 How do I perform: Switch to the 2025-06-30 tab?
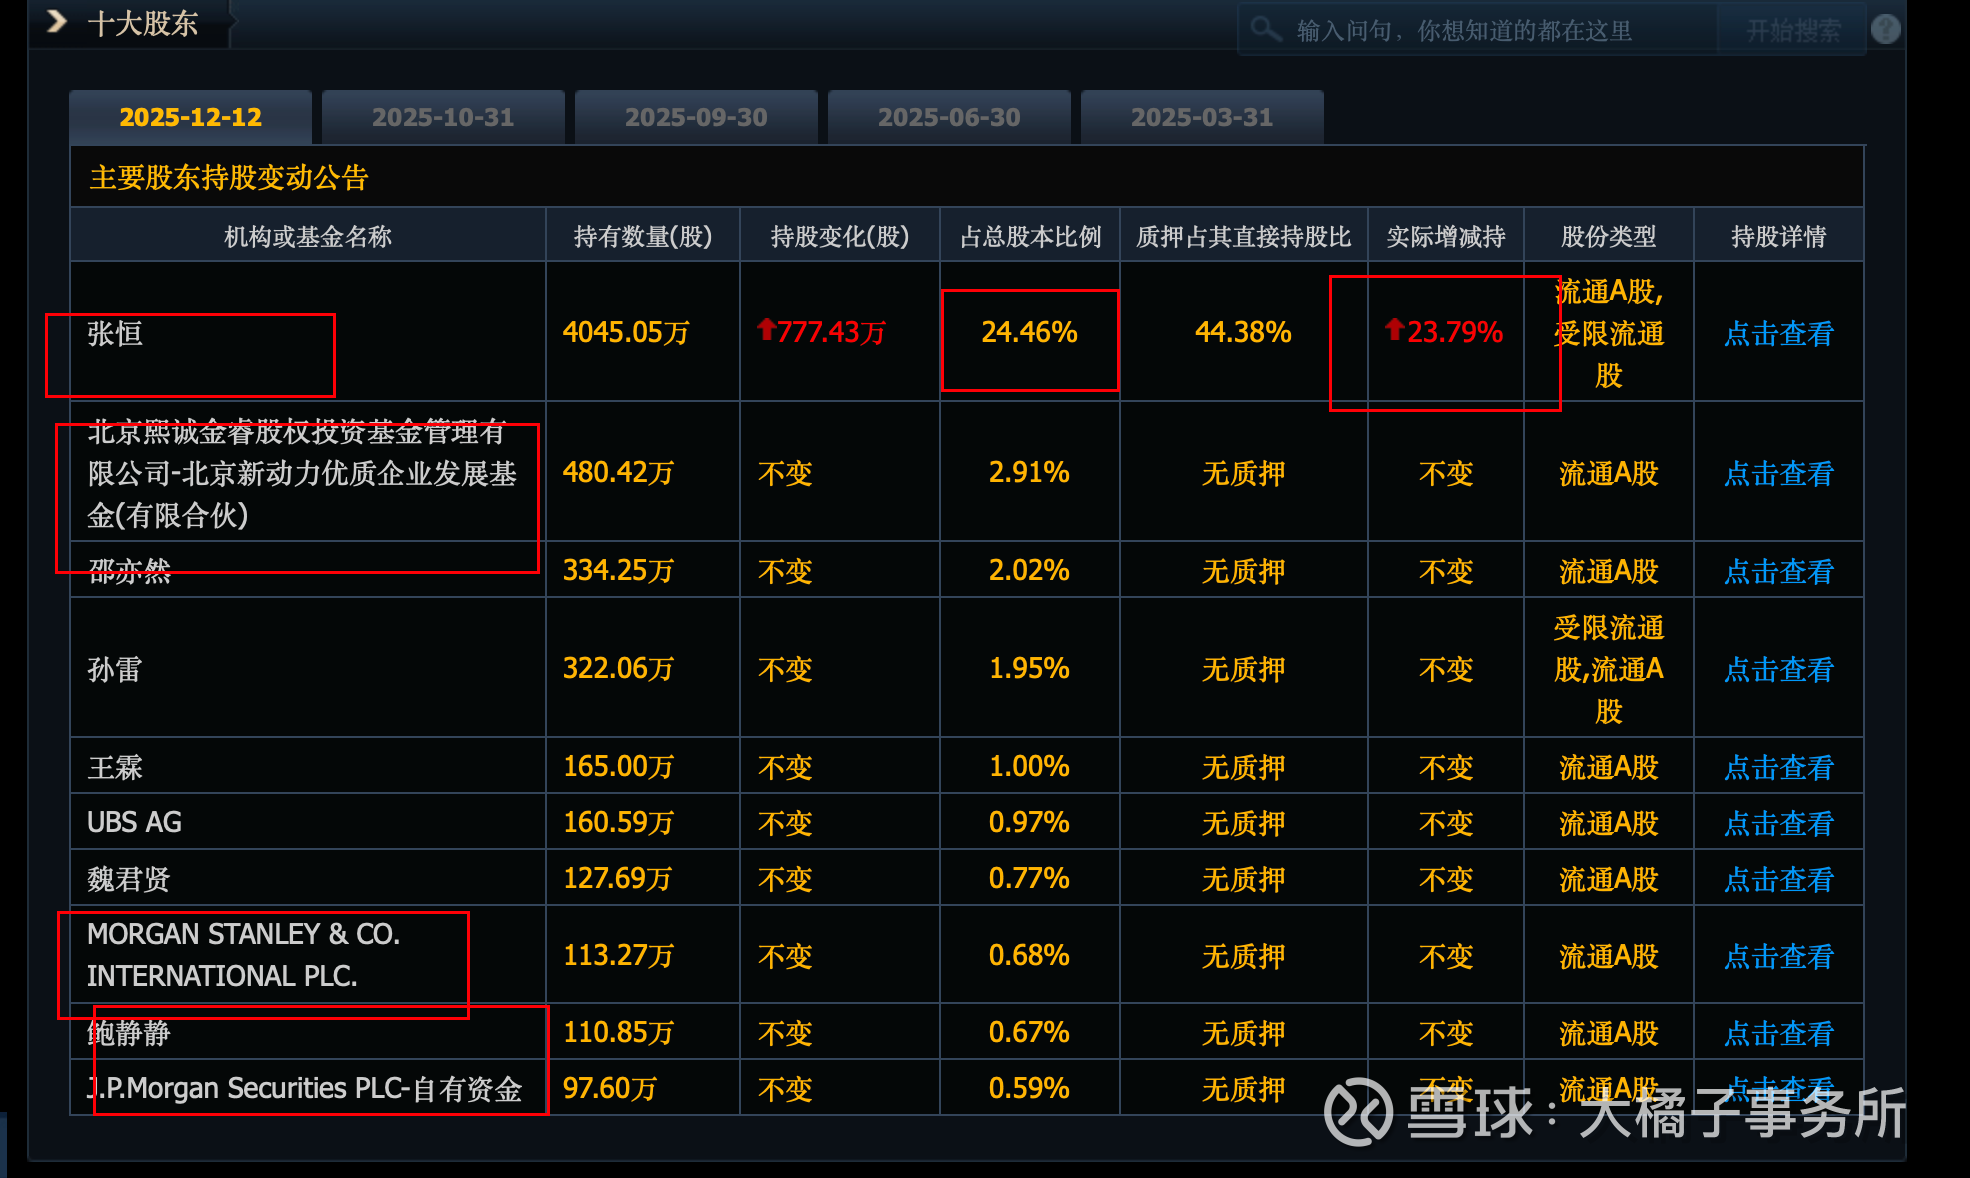[x=949, y=117]
